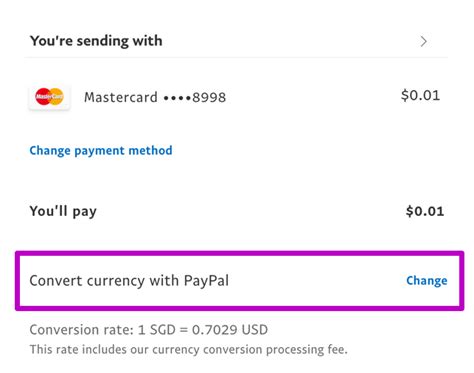Select the Mastercard ending in 8998

tap(234, 97)
